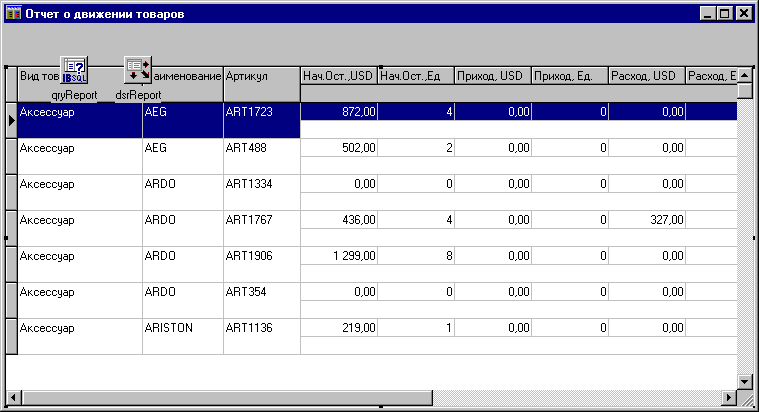Click 'Аксессуар' cell in ART354 row

[x=80, y=301]
